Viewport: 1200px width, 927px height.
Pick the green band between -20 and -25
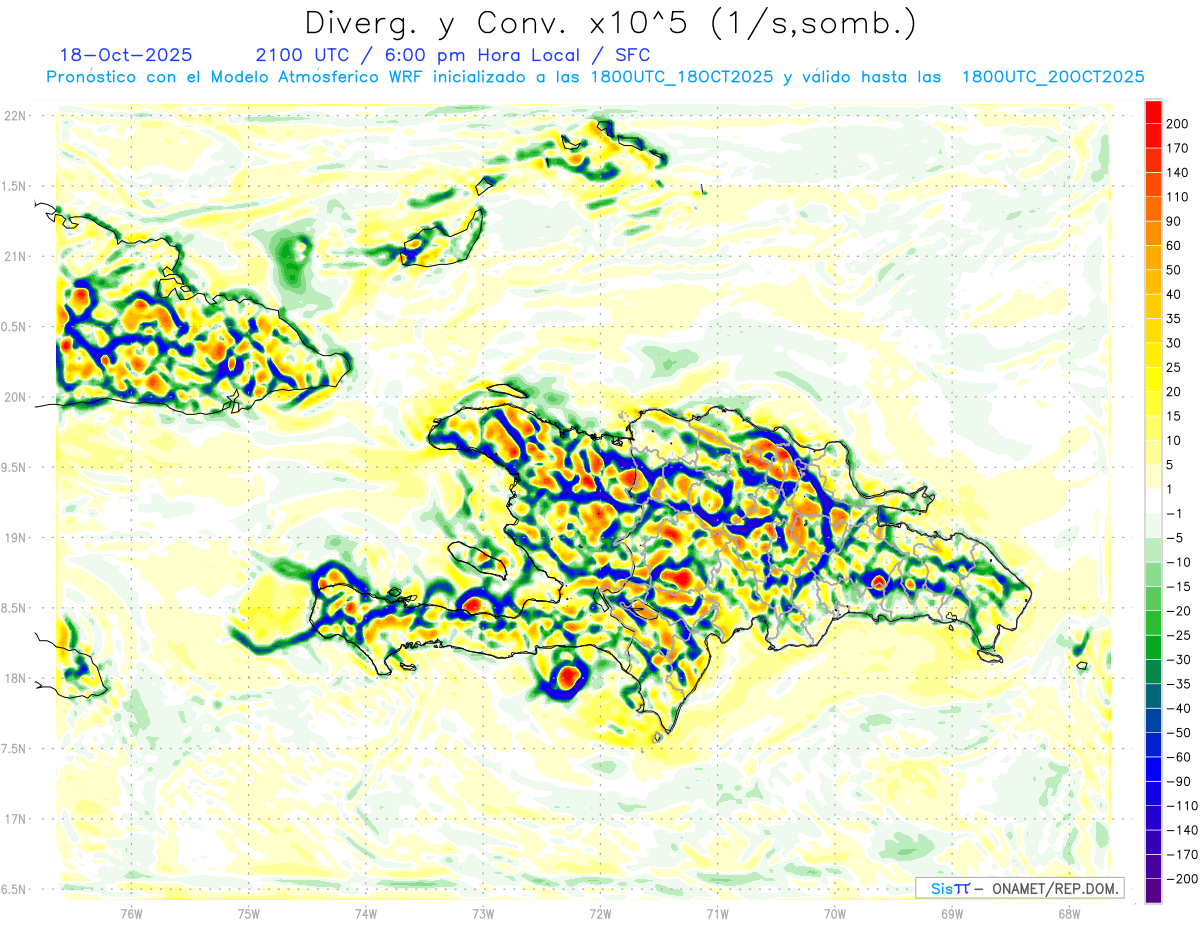[x=1153, y=623]
